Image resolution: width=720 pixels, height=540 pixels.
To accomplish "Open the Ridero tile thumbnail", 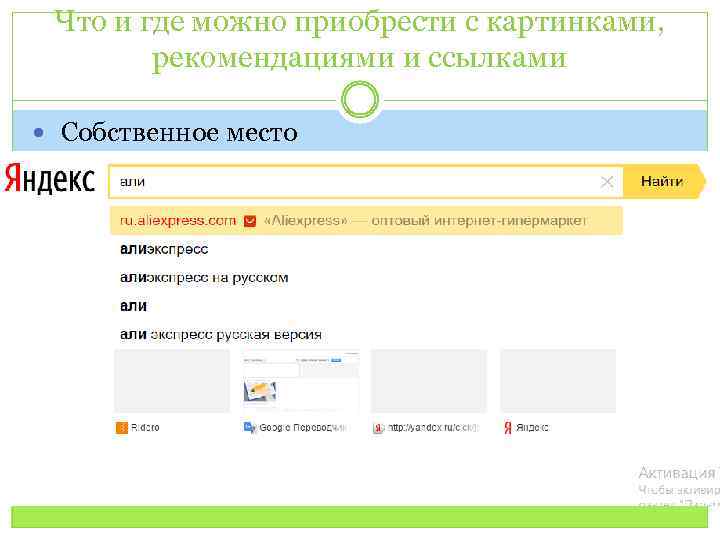I will [x=172, y=381].
